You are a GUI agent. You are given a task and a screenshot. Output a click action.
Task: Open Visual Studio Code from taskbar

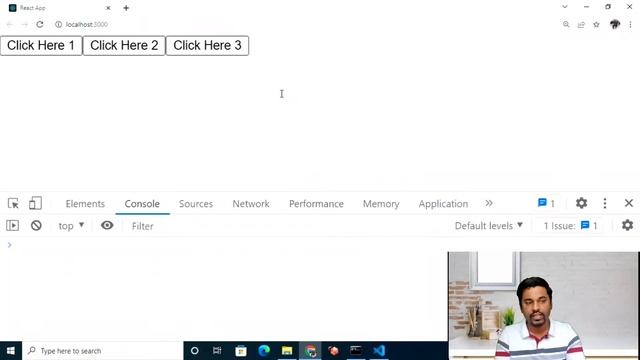tap(379, 351)
